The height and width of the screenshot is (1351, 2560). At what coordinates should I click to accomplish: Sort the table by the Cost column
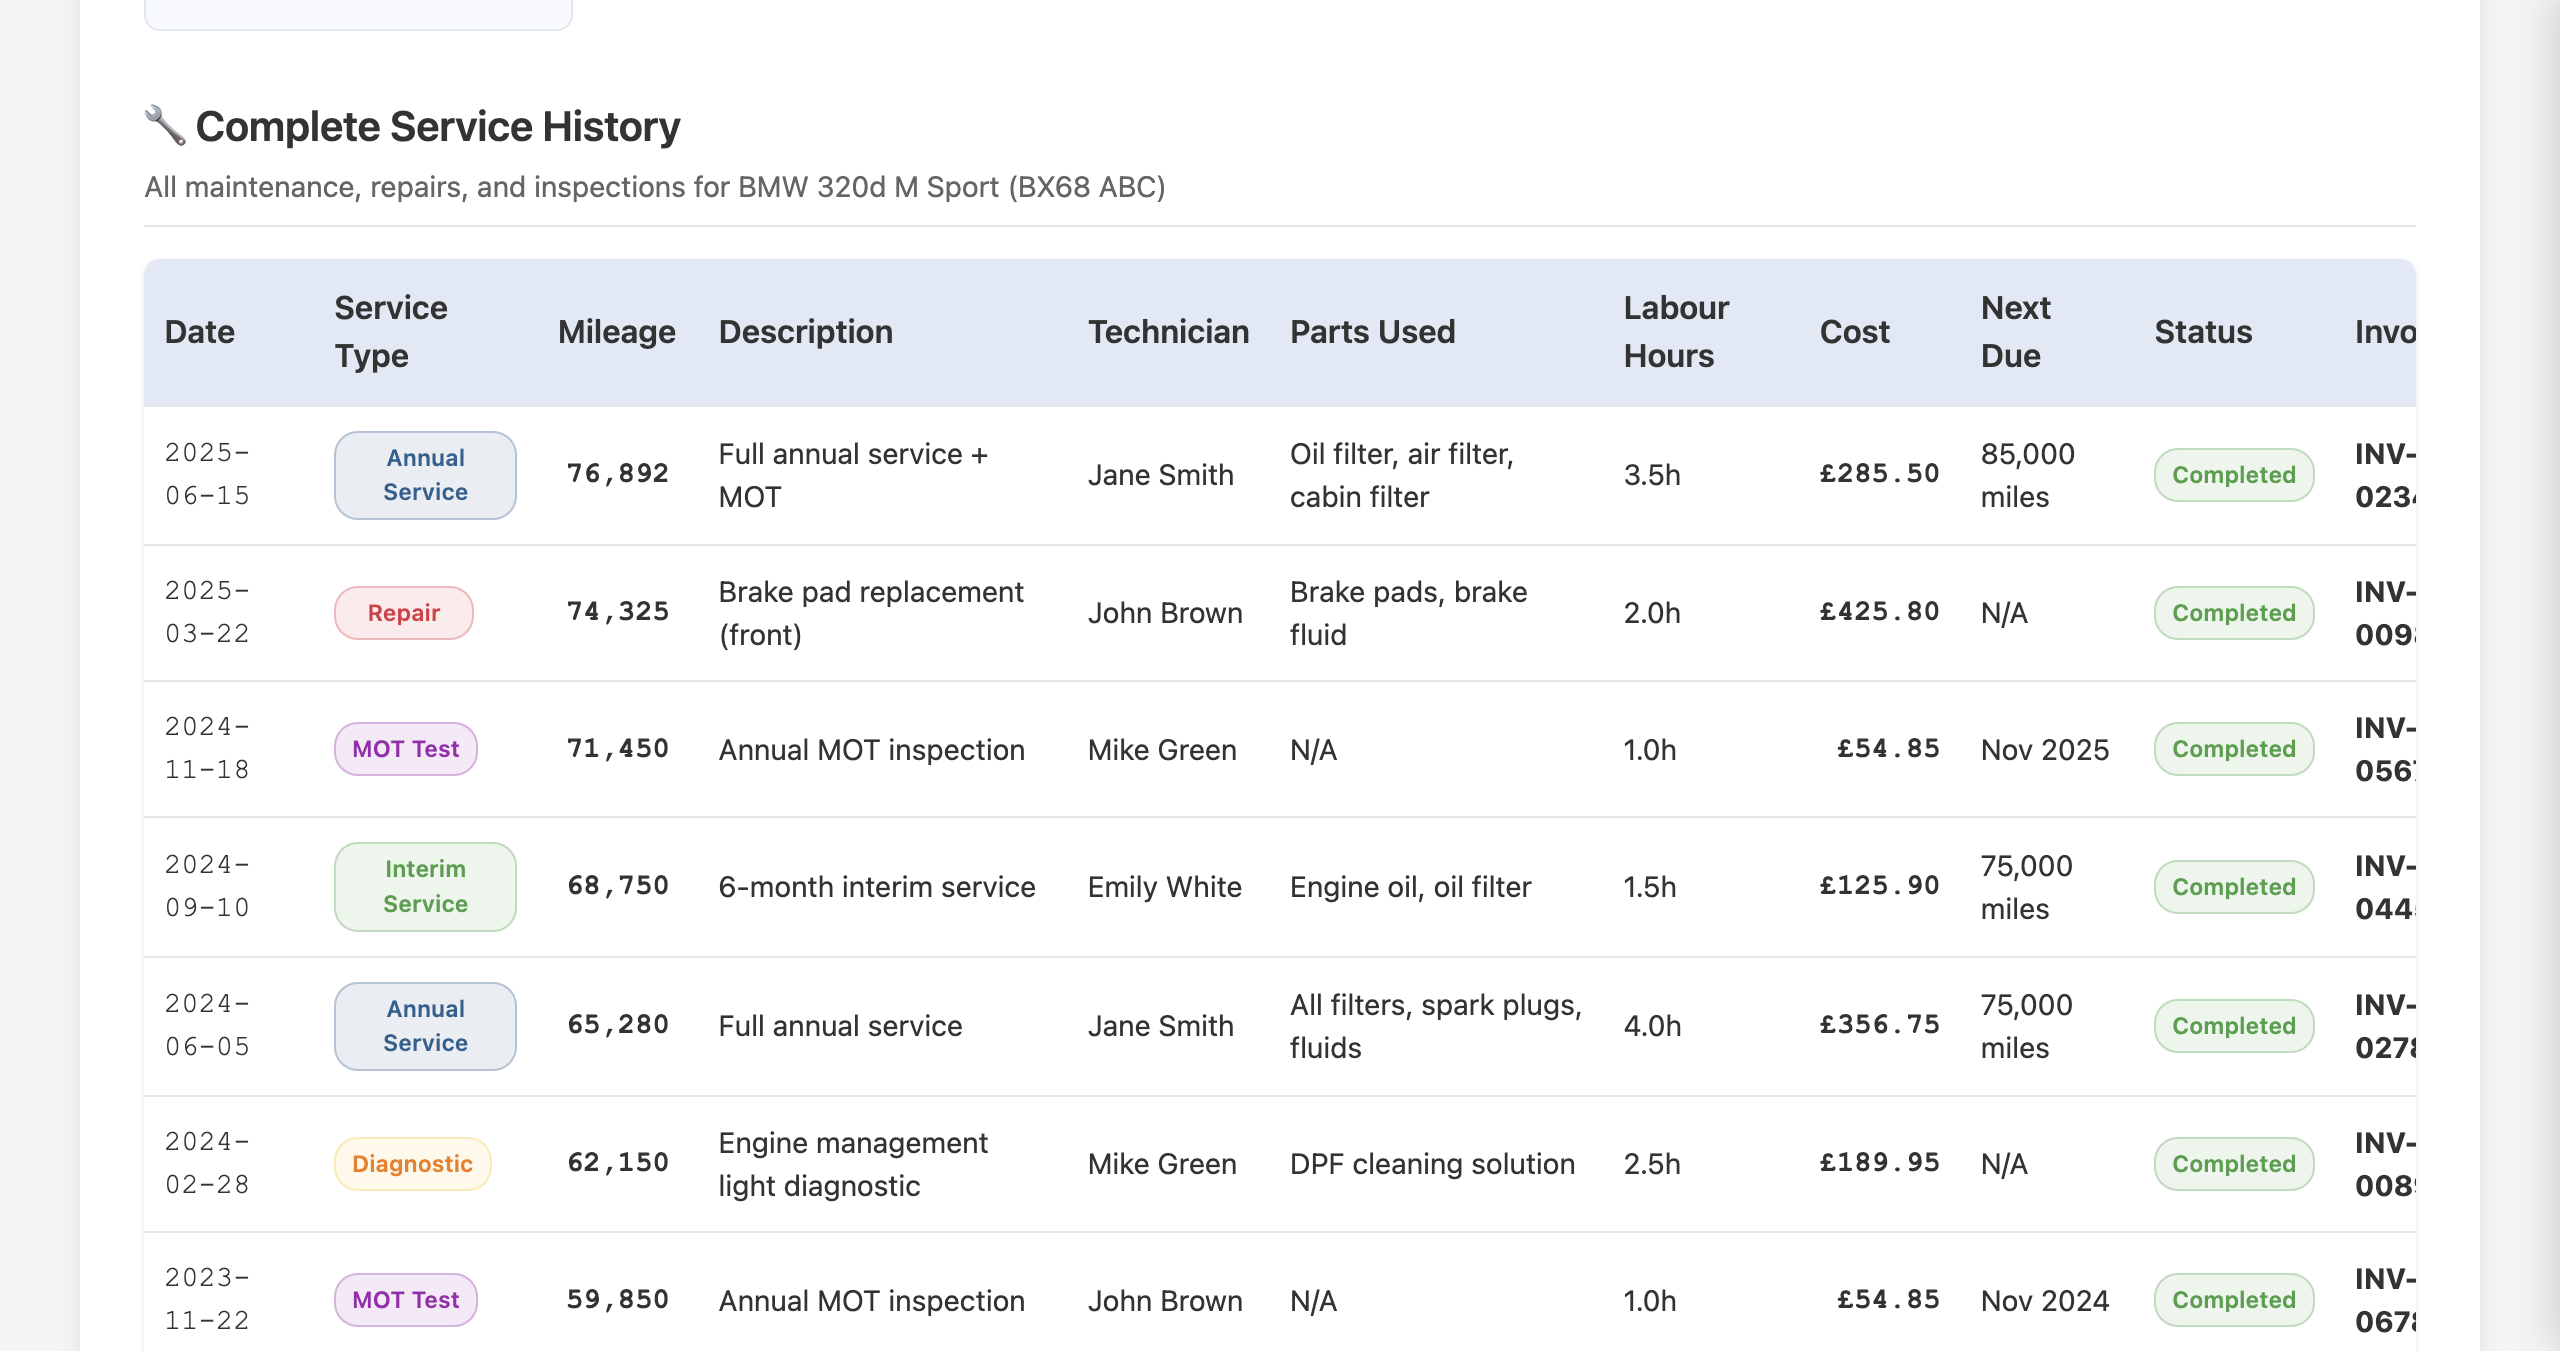coord(1854,331)
